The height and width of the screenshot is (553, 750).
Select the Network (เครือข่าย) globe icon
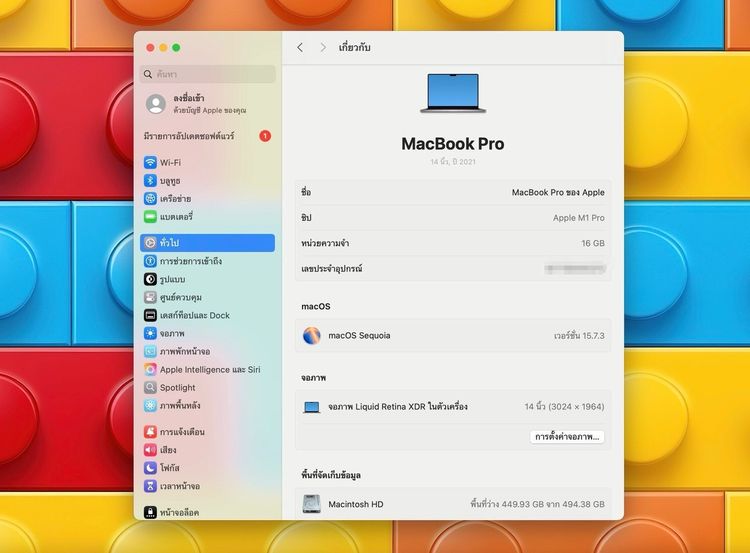150,199
